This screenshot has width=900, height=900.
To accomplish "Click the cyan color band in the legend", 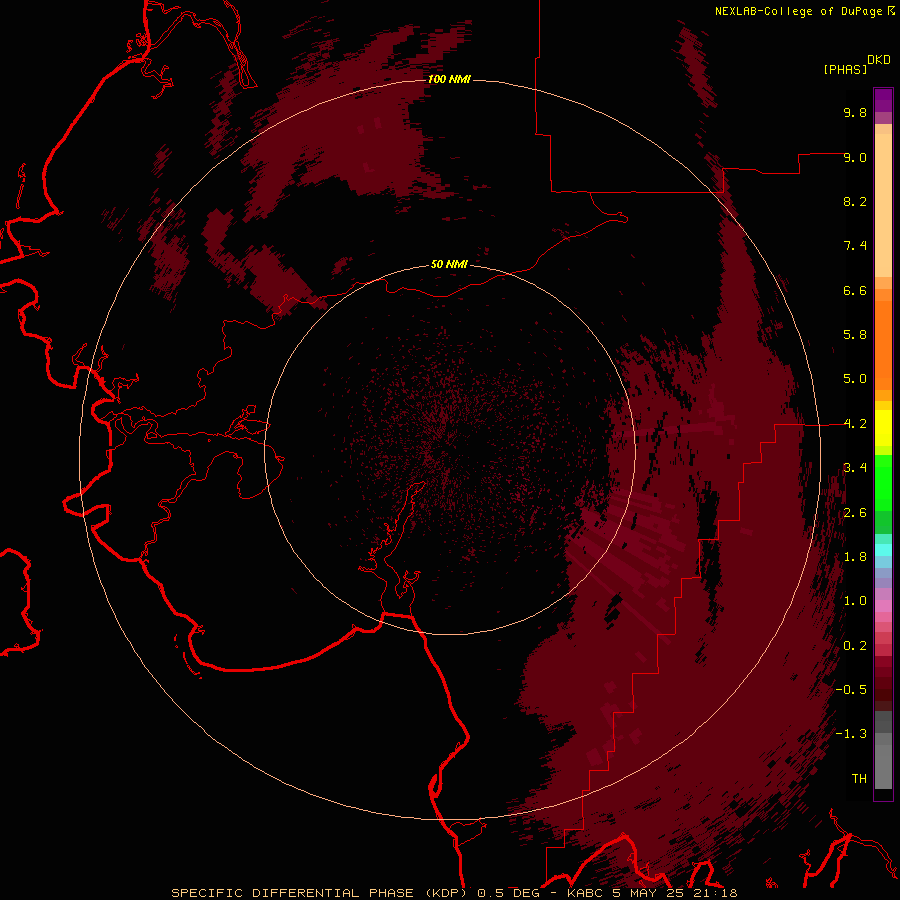I will tap(883, 550).
